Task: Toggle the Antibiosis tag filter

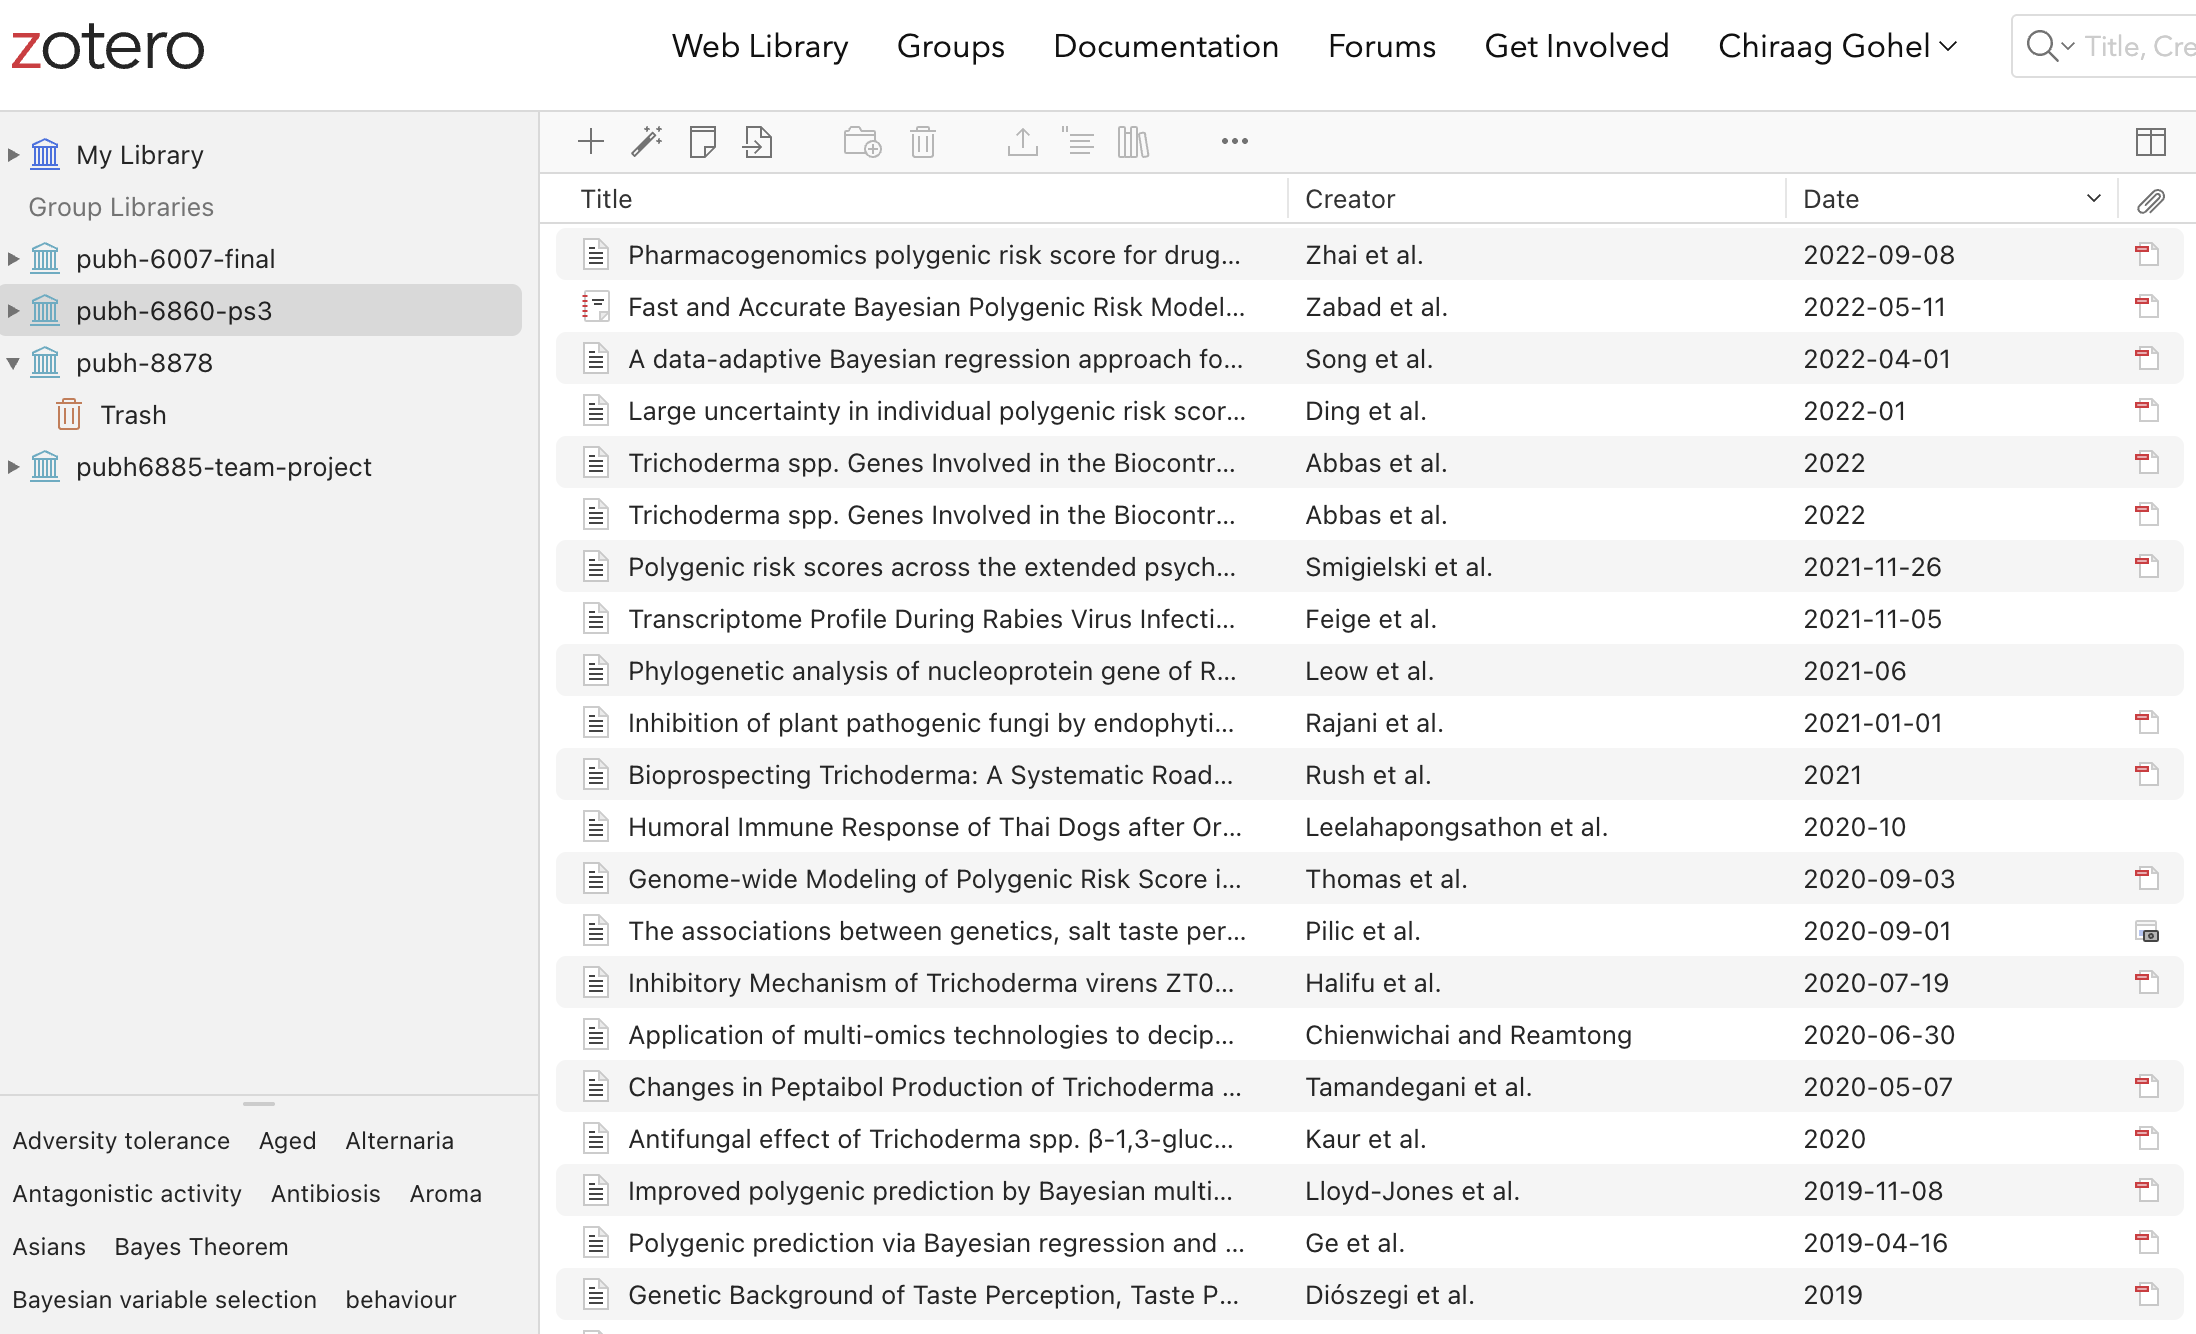Action: 325,1194
